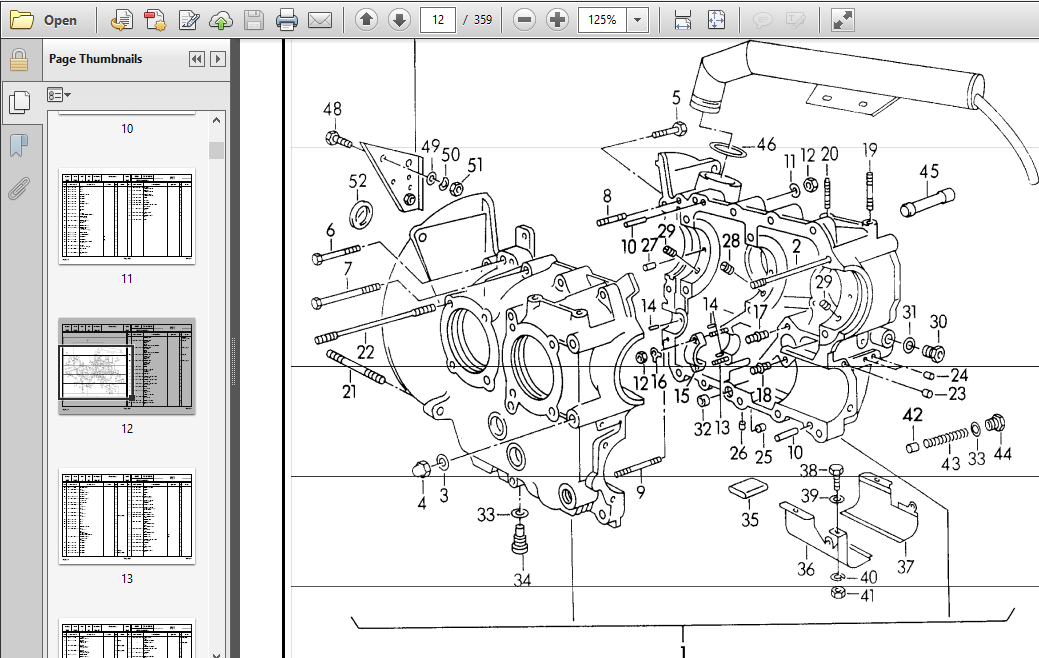Click the Page Thumbnails panel title
This screenshot has width=1039, height=658.
click(x=95, y=59)
